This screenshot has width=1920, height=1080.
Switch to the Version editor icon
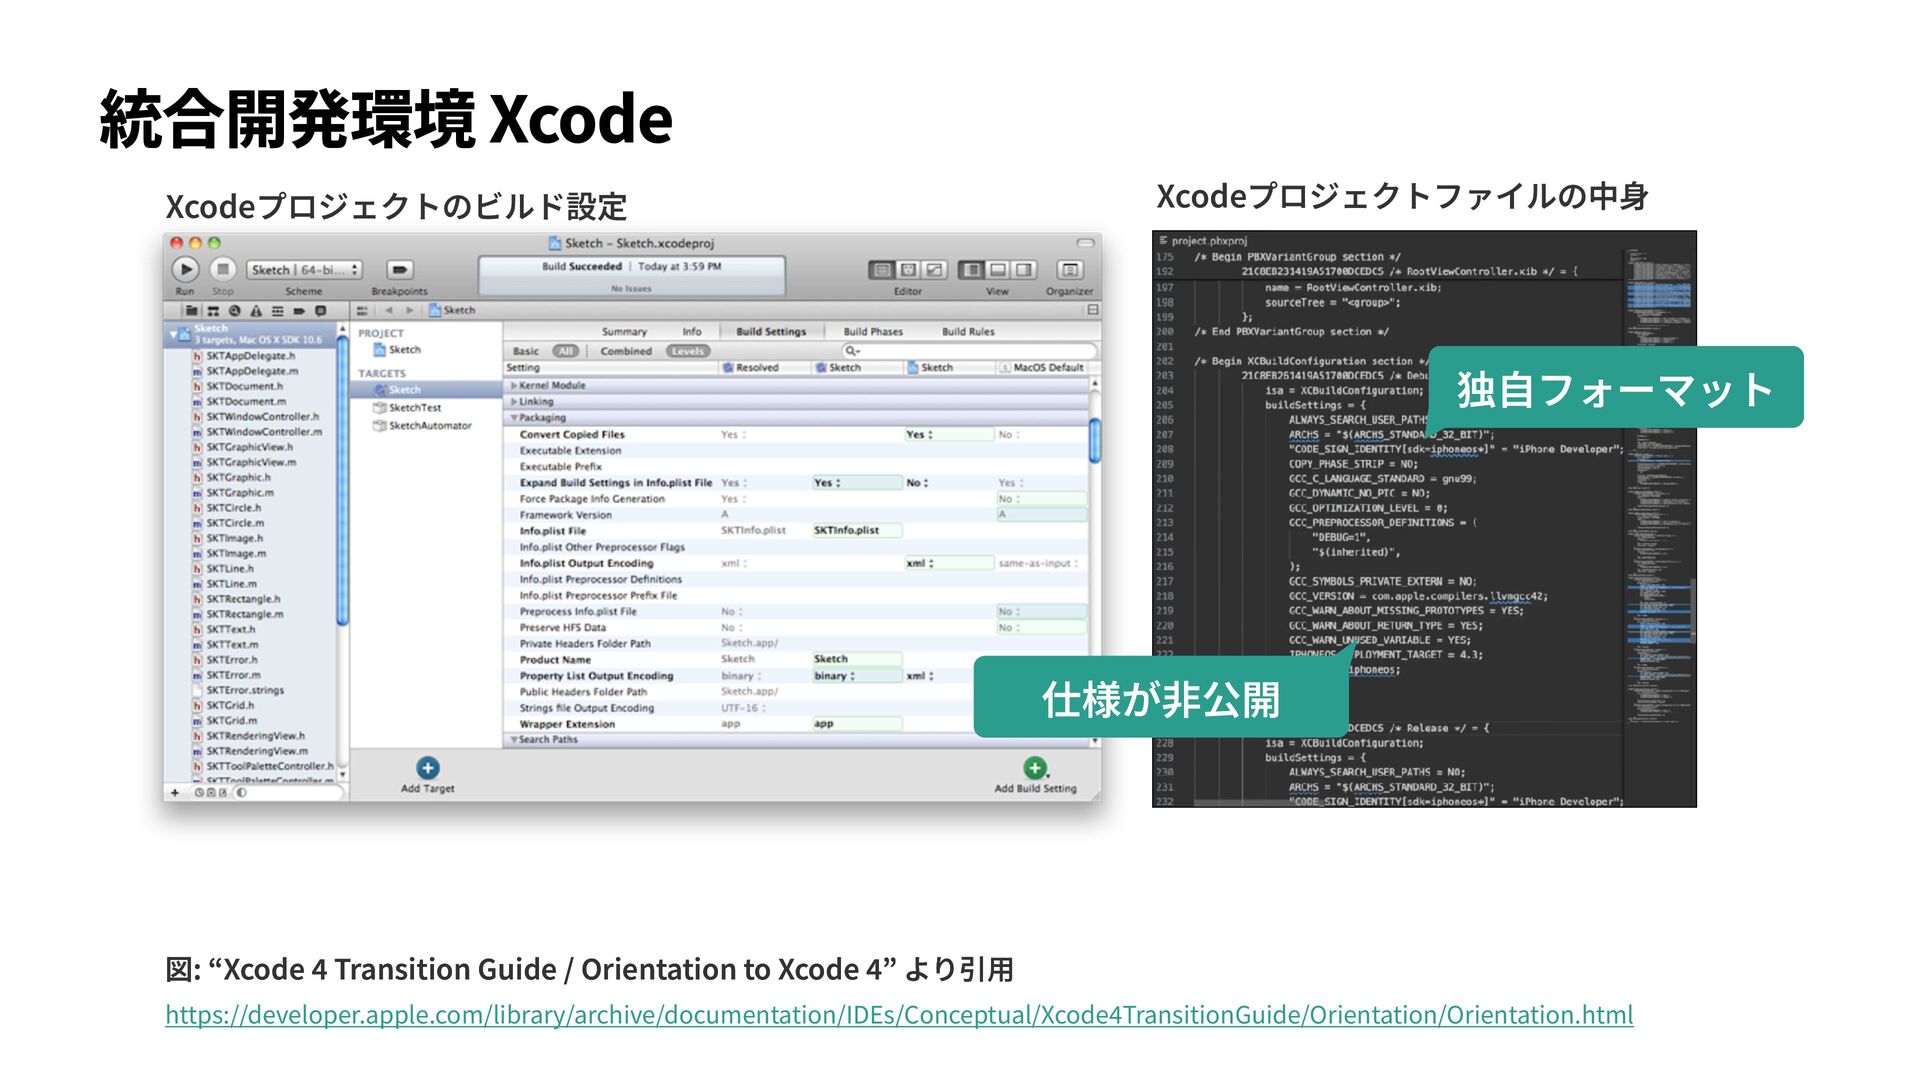click(934, 270)
